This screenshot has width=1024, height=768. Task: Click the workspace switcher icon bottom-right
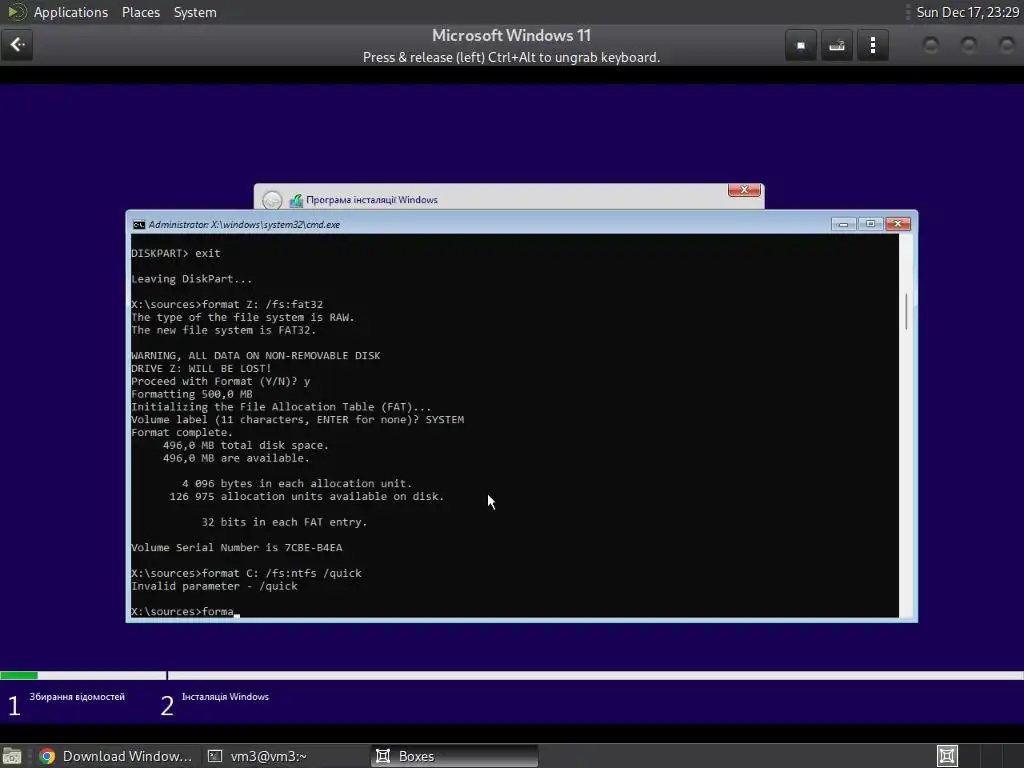click(947, 756)
